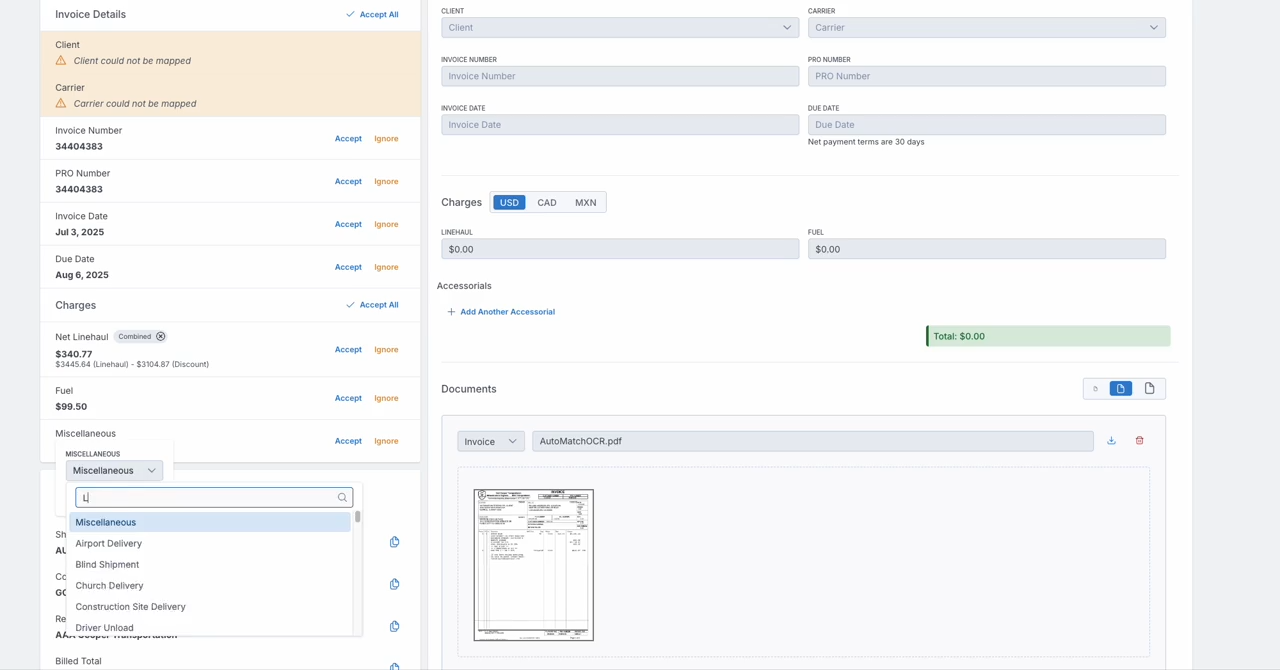The width and height of the screenshot is (1280, 670).
Task: Open the Invoice document type dropdown
Action: [x=491, y=441]
